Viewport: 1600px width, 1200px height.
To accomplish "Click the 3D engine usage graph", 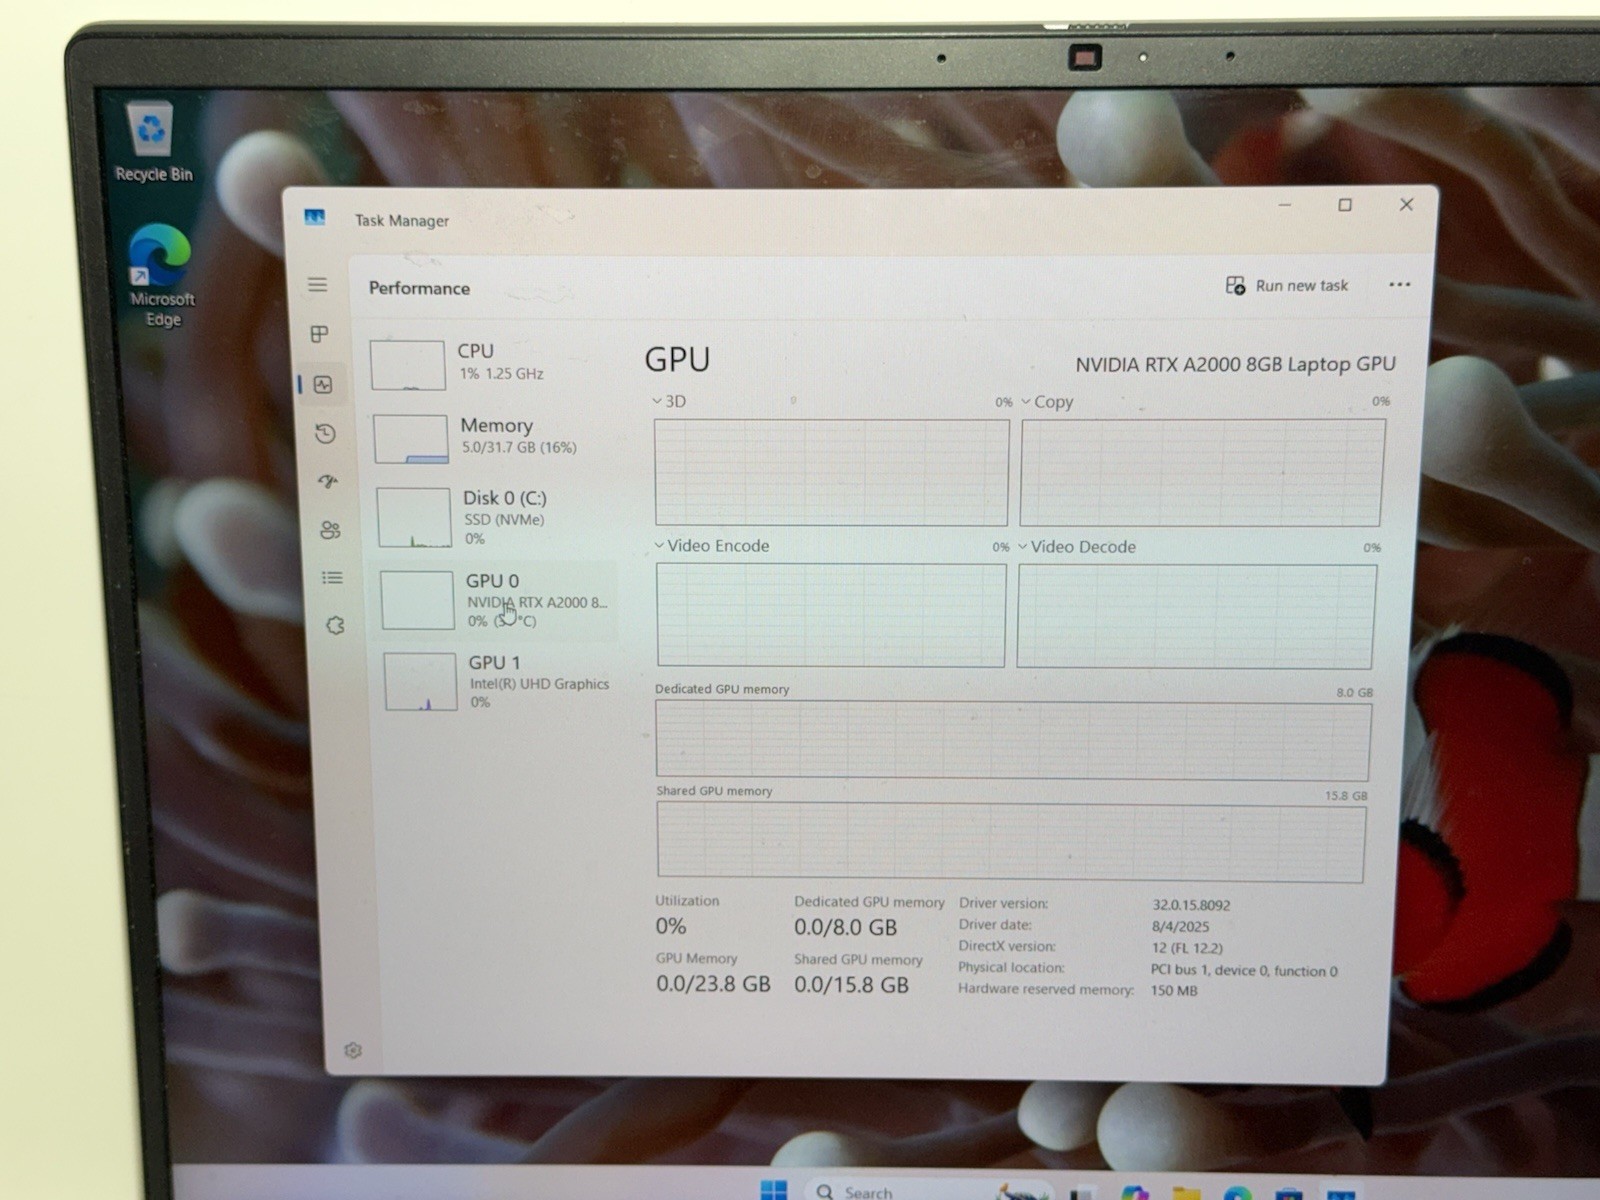I will click(831, 472).
